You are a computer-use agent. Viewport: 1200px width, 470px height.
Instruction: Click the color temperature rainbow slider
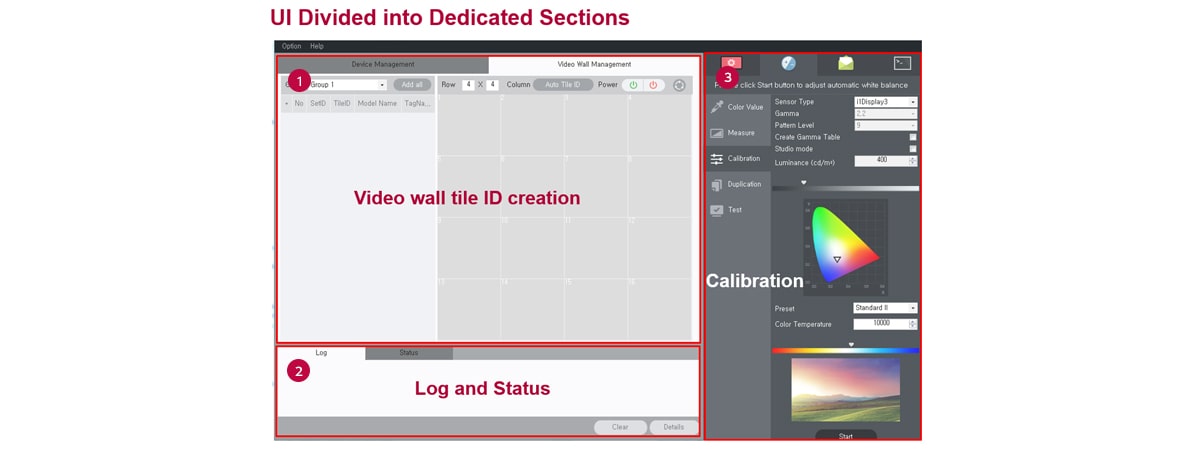(845, 351)
